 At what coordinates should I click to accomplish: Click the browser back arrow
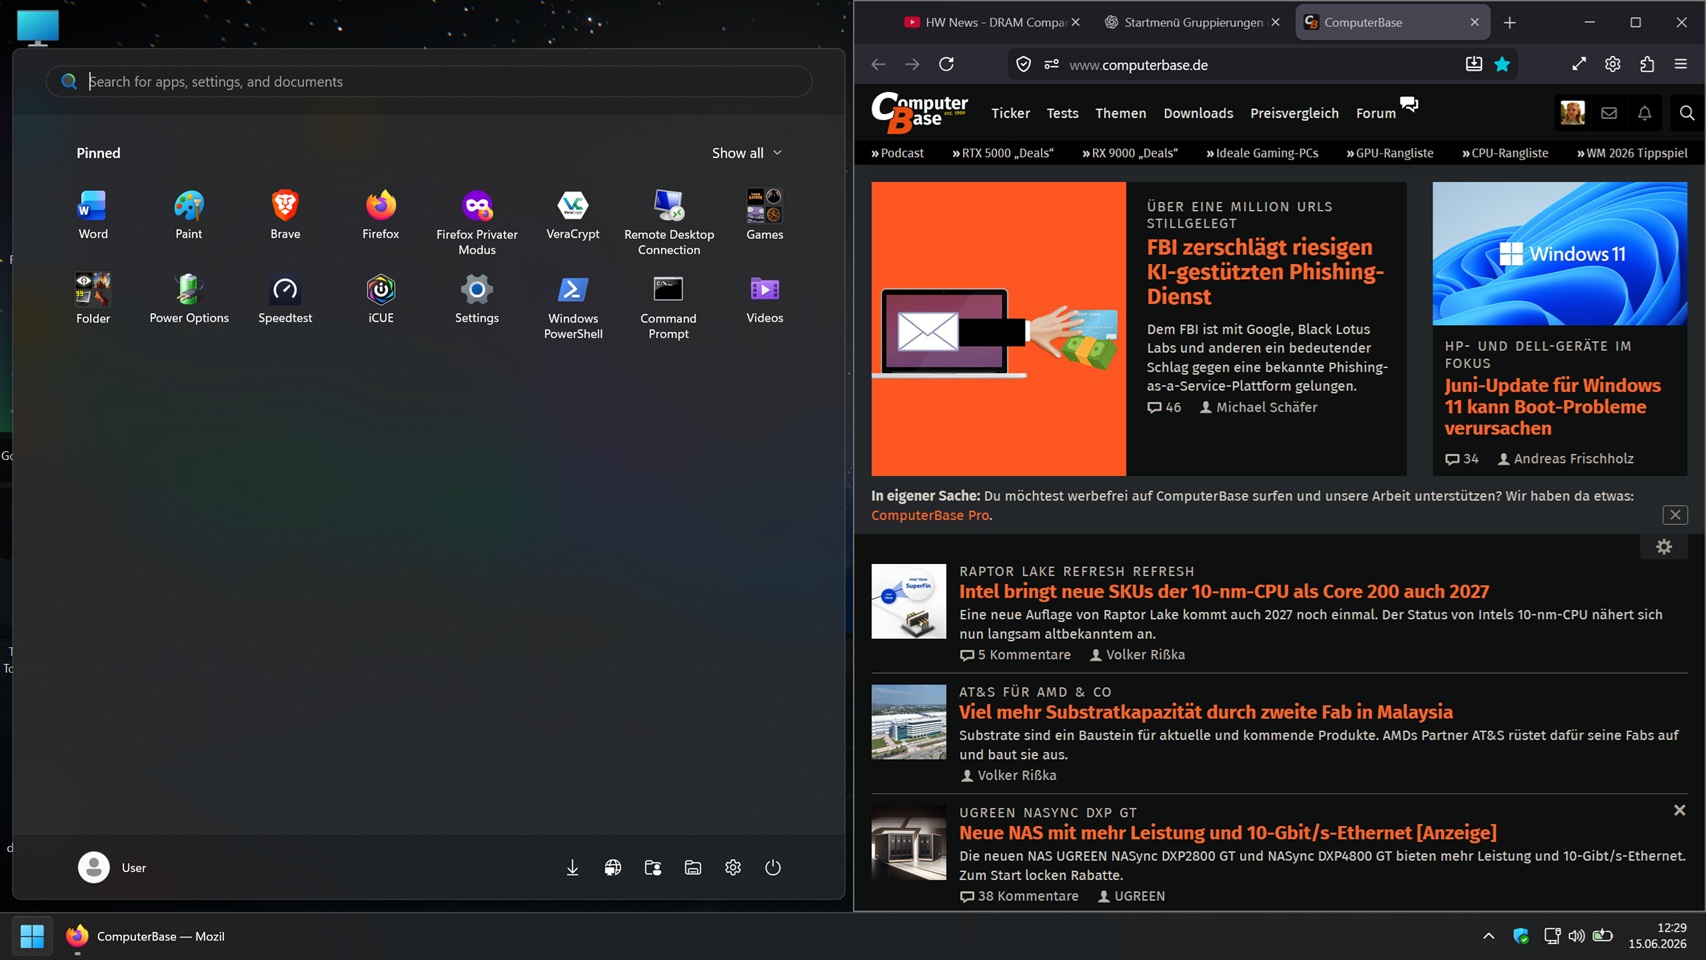[x=878, y=64]
